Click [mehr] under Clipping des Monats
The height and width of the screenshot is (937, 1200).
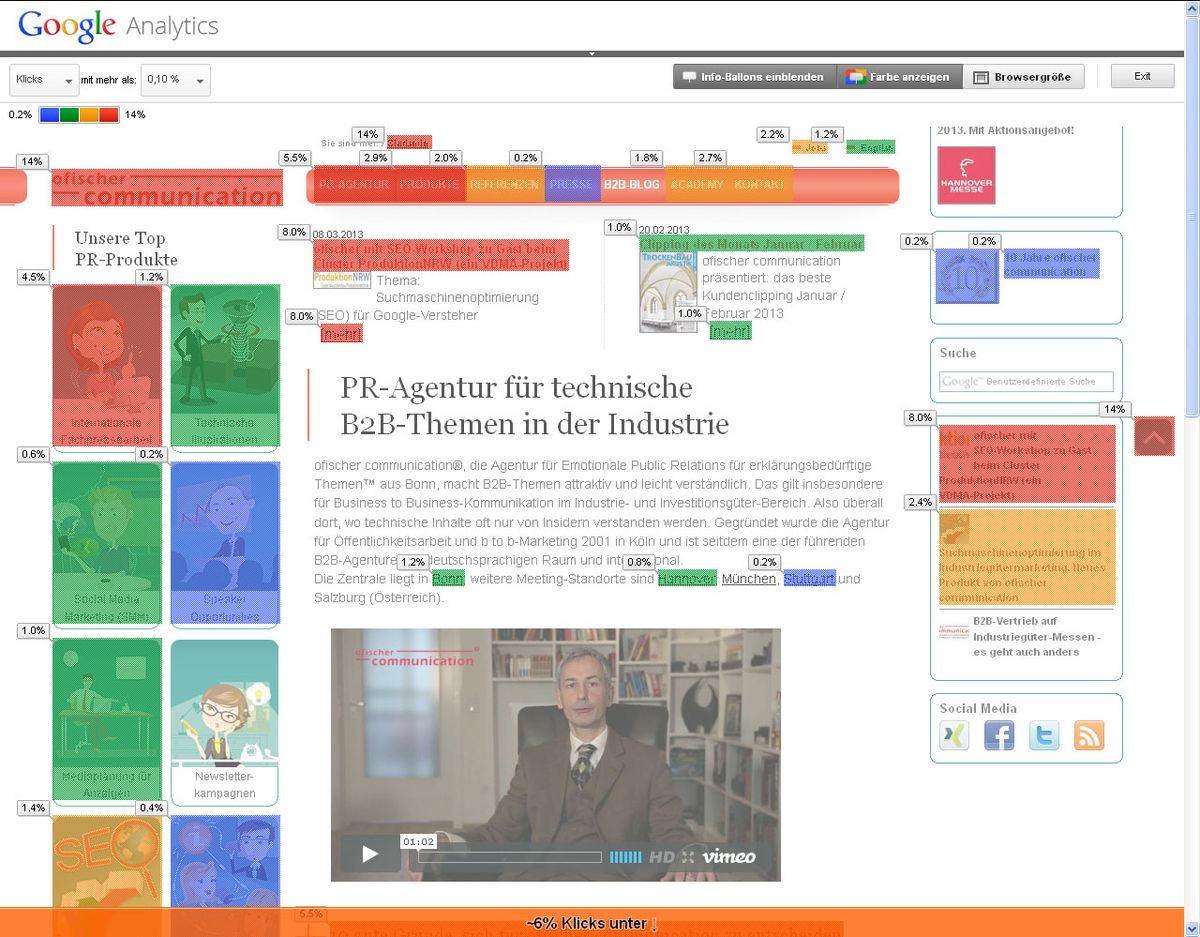(730, 331)
